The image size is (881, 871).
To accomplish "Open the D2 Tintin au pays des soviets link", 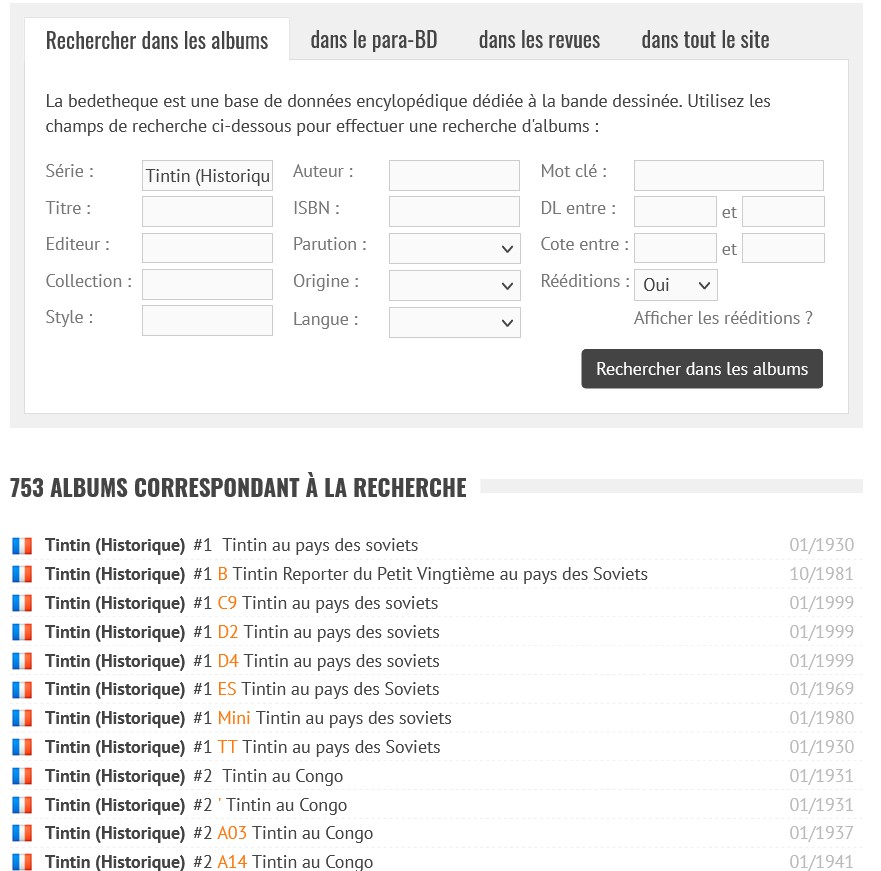I will tap(340, 632).
